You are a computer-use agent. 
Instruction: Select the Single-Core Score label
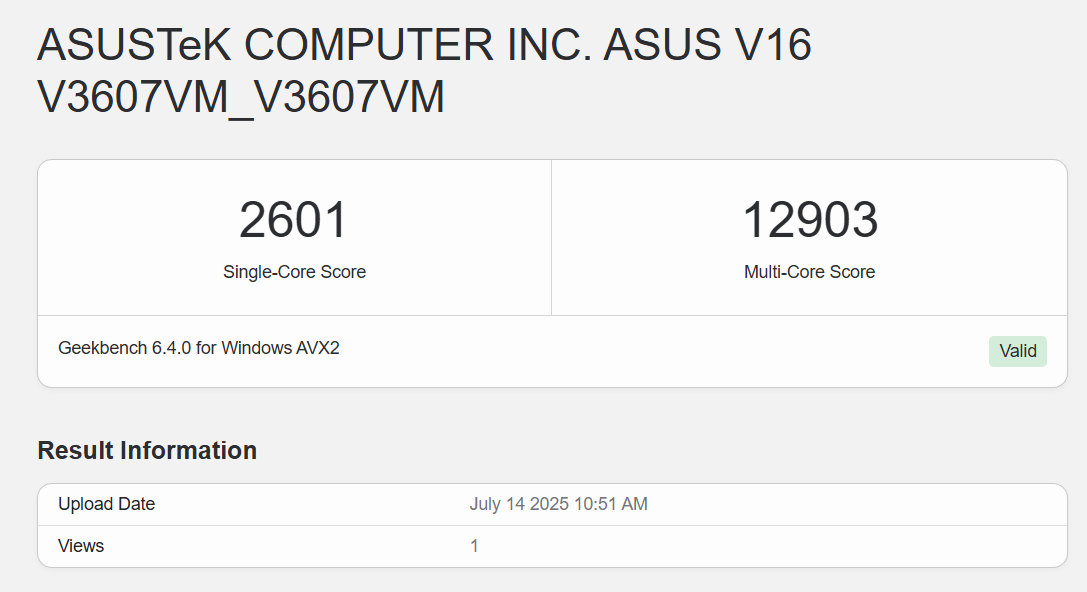tap(294, 272)
